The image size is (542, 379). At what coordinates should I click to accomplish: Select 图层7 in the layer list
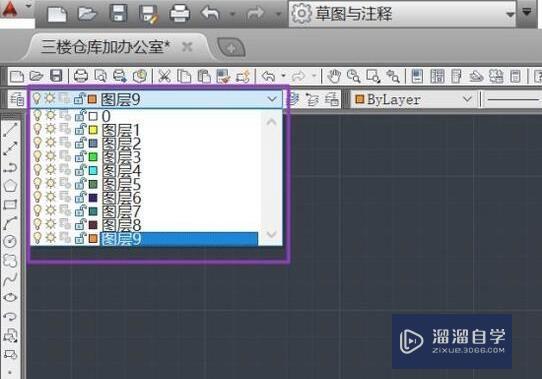point(144,211)
